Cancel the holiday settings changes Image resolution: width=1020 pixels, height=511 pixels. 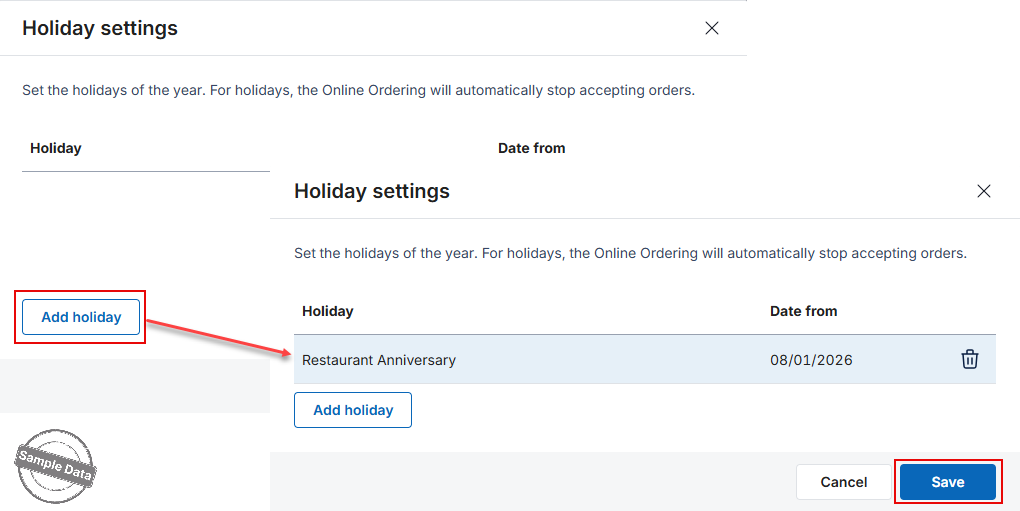point(844,482)
